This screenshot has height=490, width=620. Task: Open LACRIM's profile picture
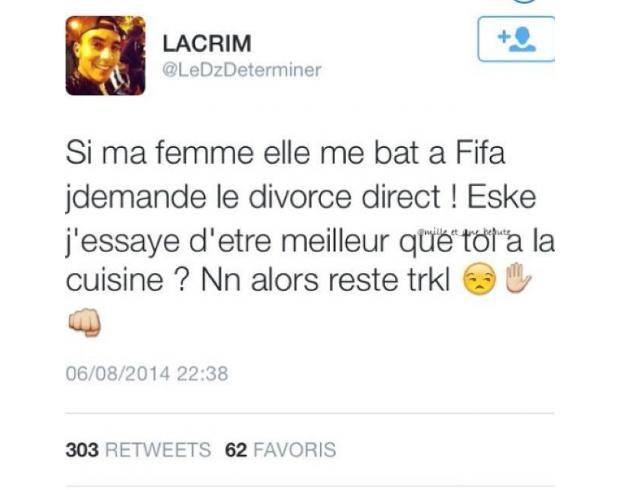pyautogui.click(x=105, y=55)
